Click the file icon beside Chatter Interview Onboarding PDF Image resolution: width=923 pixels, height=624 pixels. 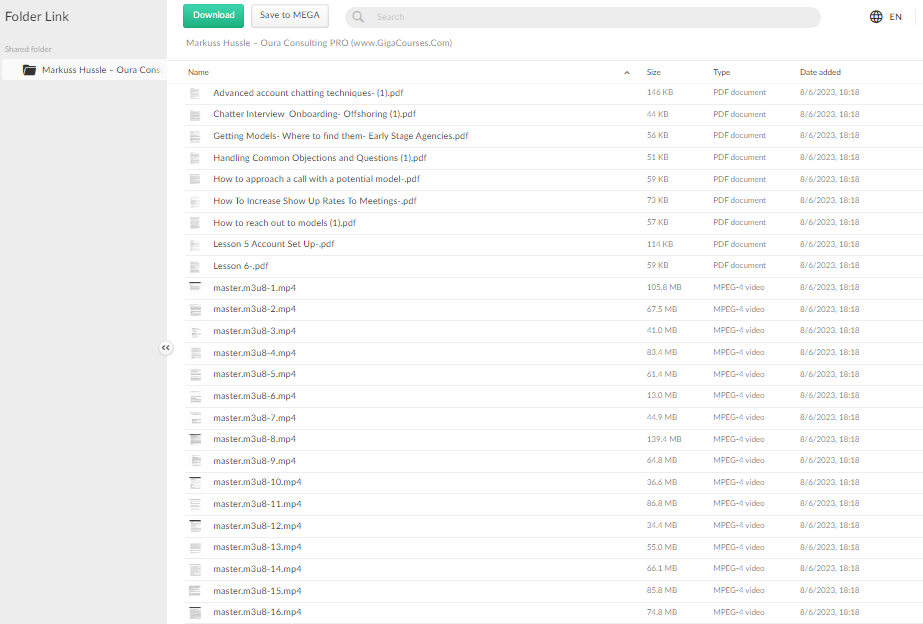click(196, 113)
